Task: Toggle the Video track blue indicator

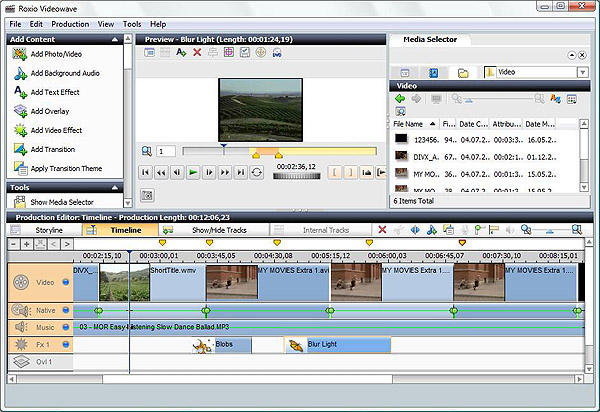Action: tap(66, 282)
